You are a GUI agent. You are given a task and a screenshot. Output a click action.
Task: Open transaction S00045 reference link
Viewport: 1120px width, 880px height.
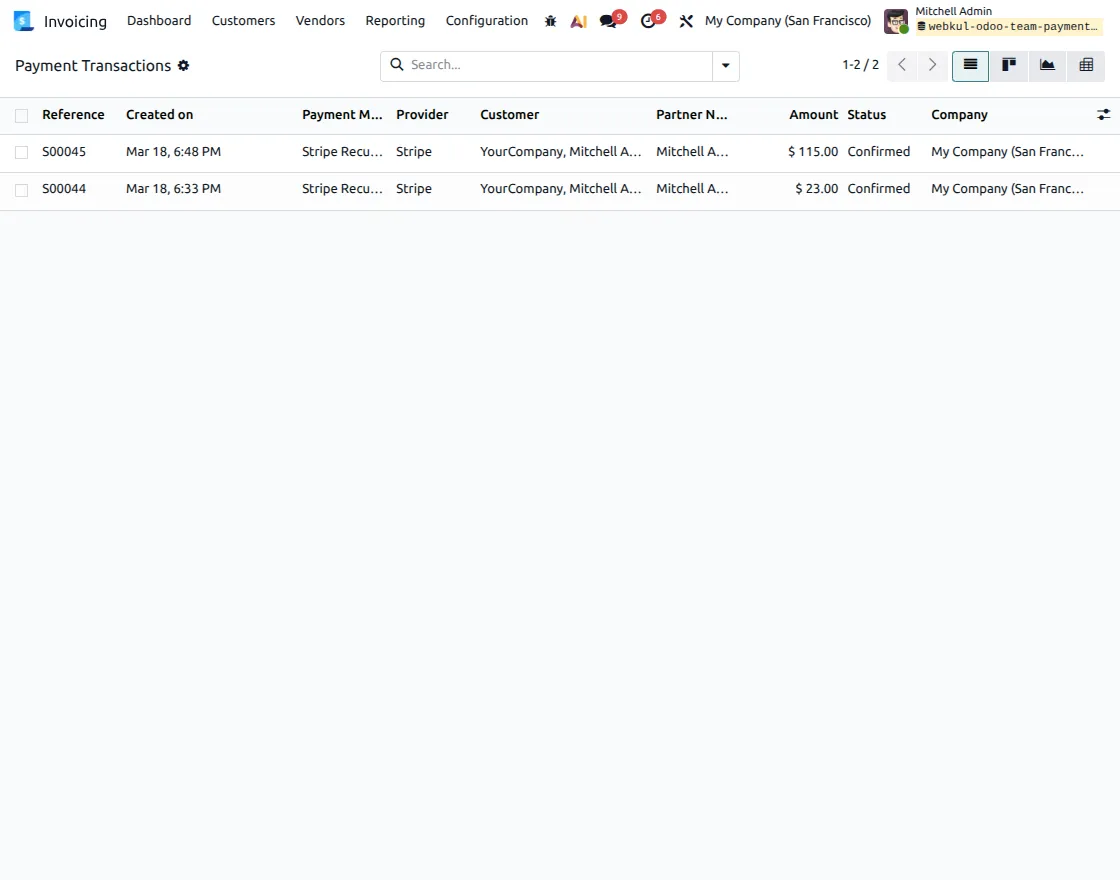62,151
